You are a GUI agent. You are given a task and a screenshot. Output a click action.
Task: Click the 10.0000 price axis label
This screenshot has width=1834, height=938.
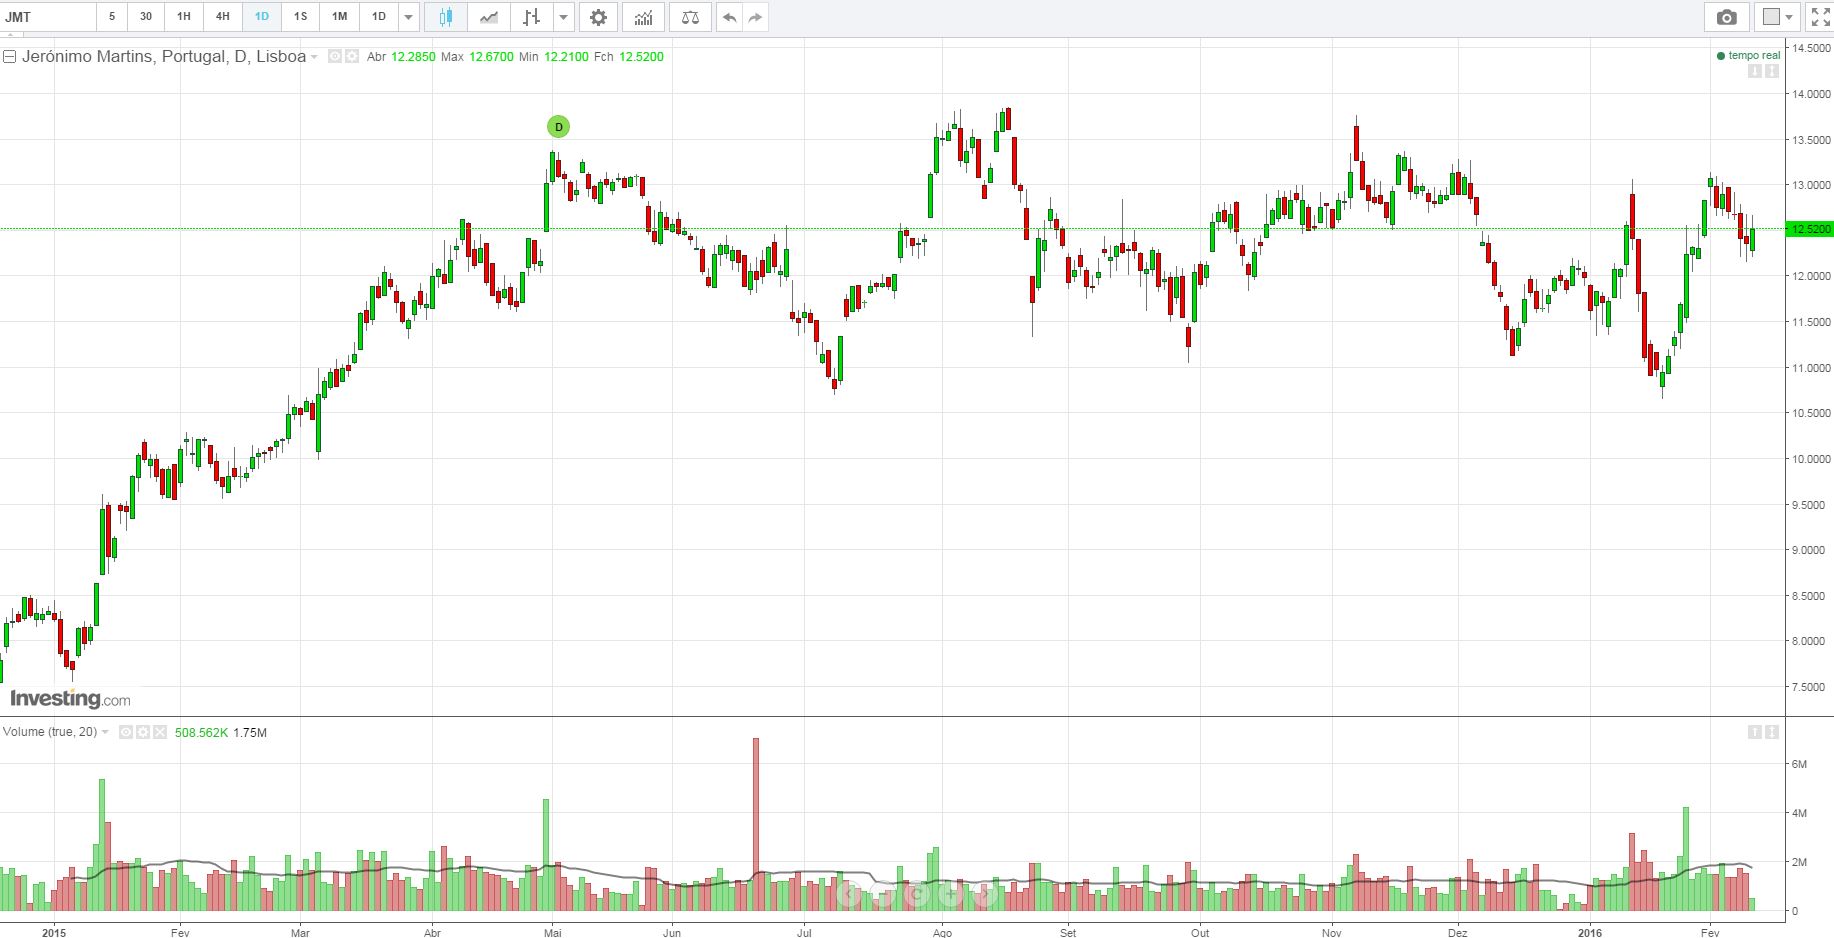1811,459
